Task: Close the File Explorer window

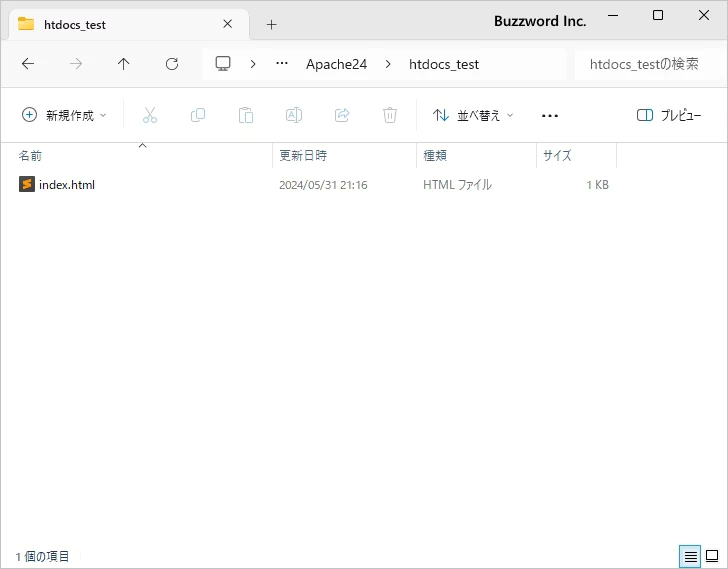Action: pos(704,15)
